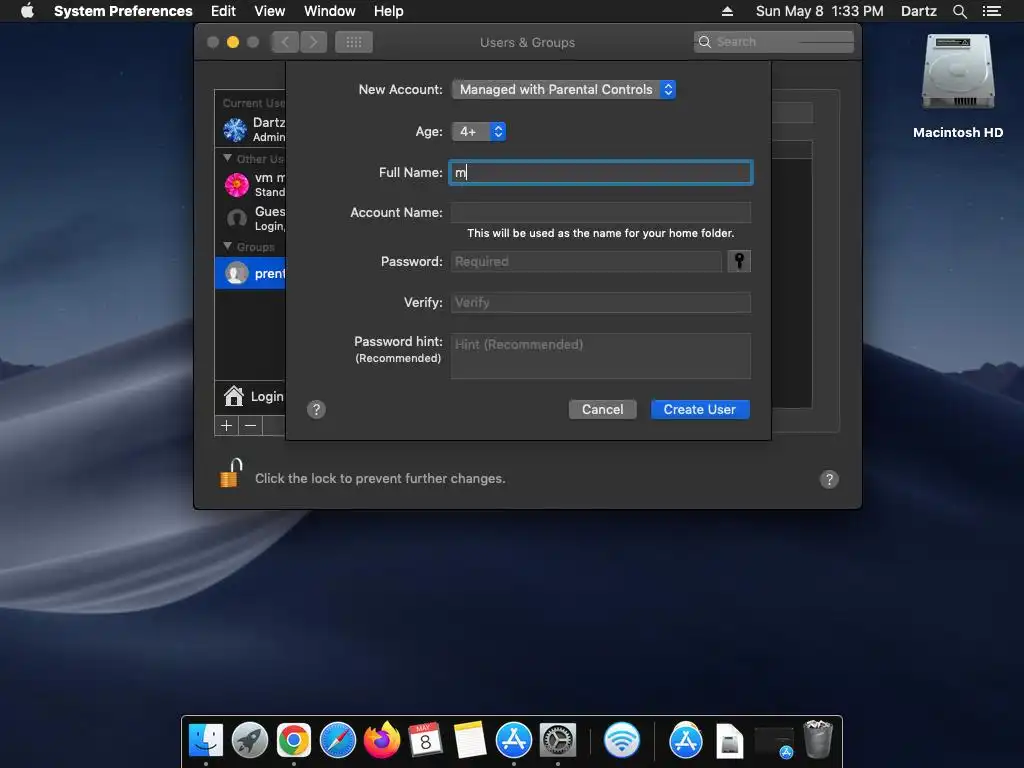1024x768 pixels.
Task: Open help for the new account sheet
Action: click(x=316, y=409)
